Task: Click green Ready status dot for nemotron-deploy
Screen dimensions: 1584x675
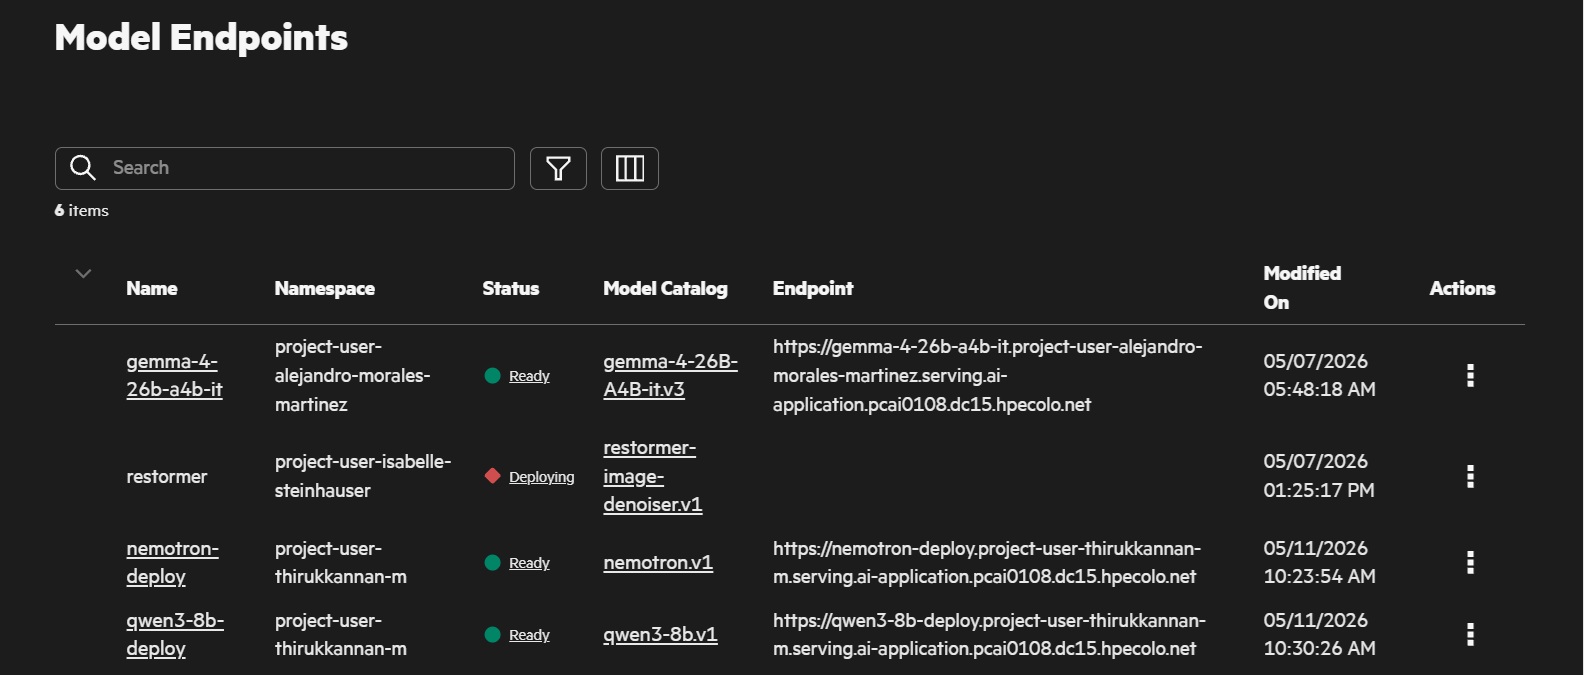Action: coord(492,563)
